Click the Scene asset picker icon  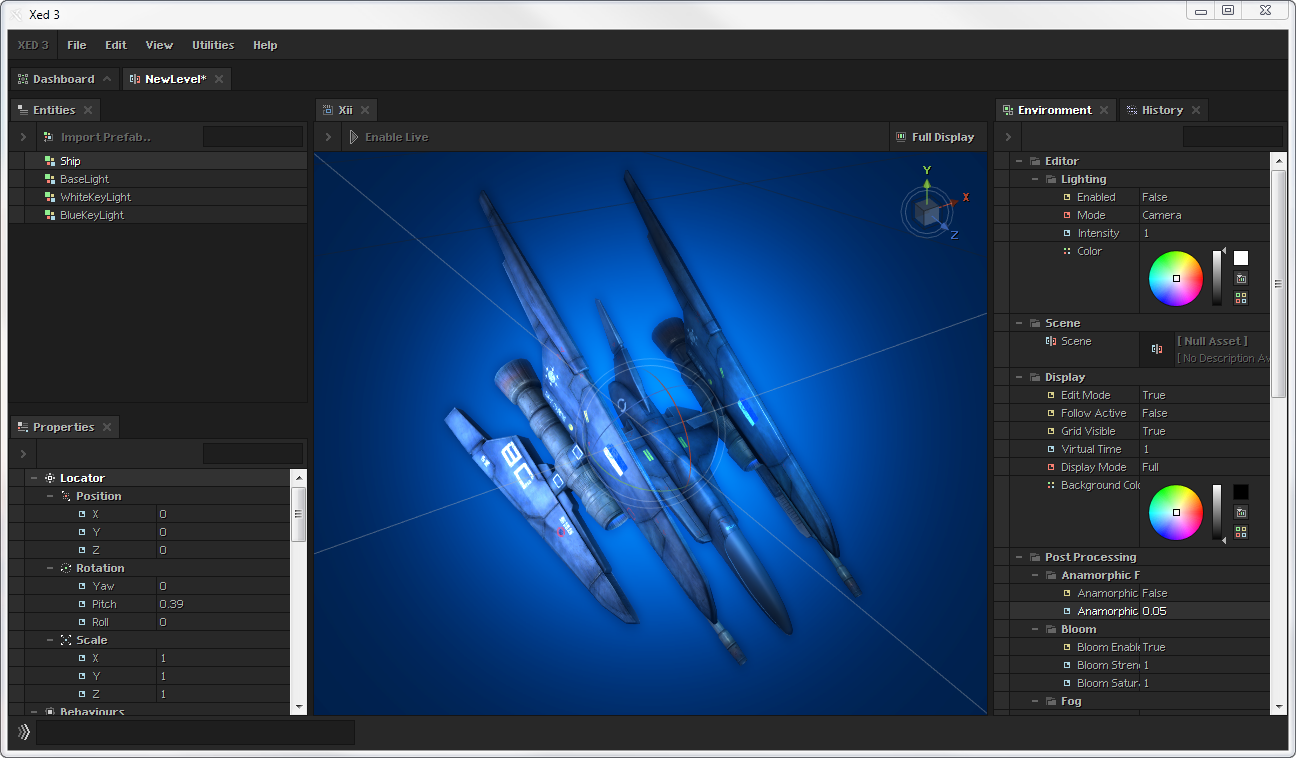[1156, 349]
